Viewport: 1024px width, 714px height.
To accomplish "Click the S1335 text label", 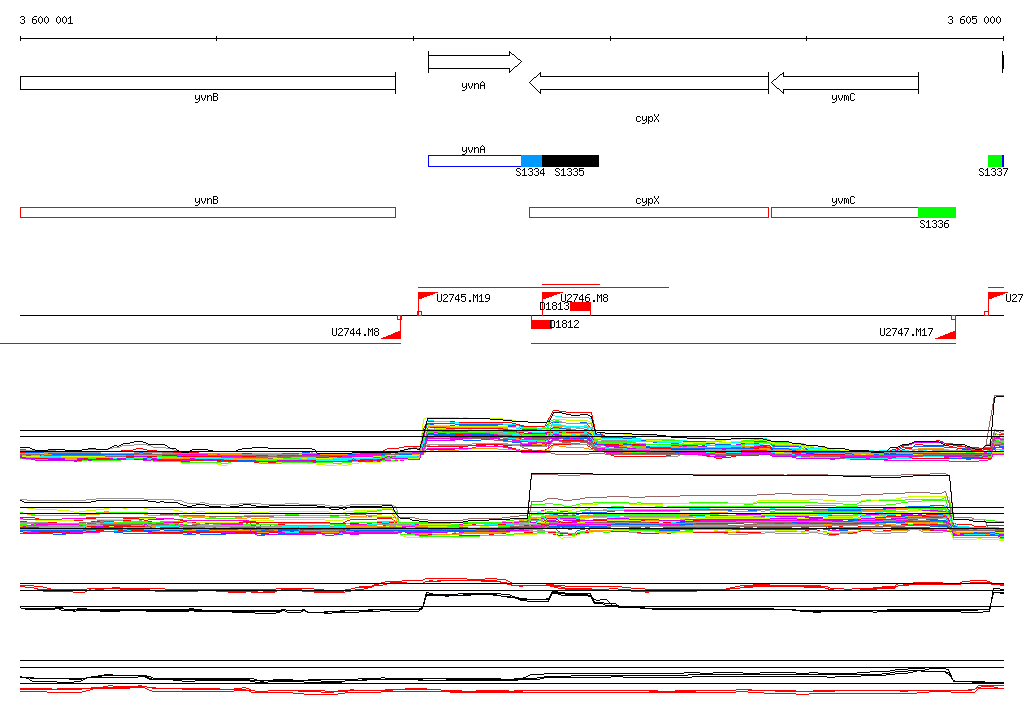I will click(x=569, y=172).
